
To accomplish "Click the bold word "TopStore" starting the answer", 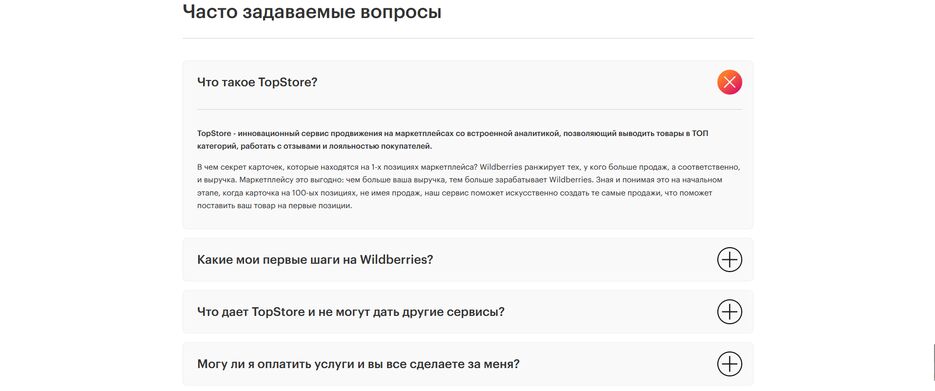I will tap(214, 134).
